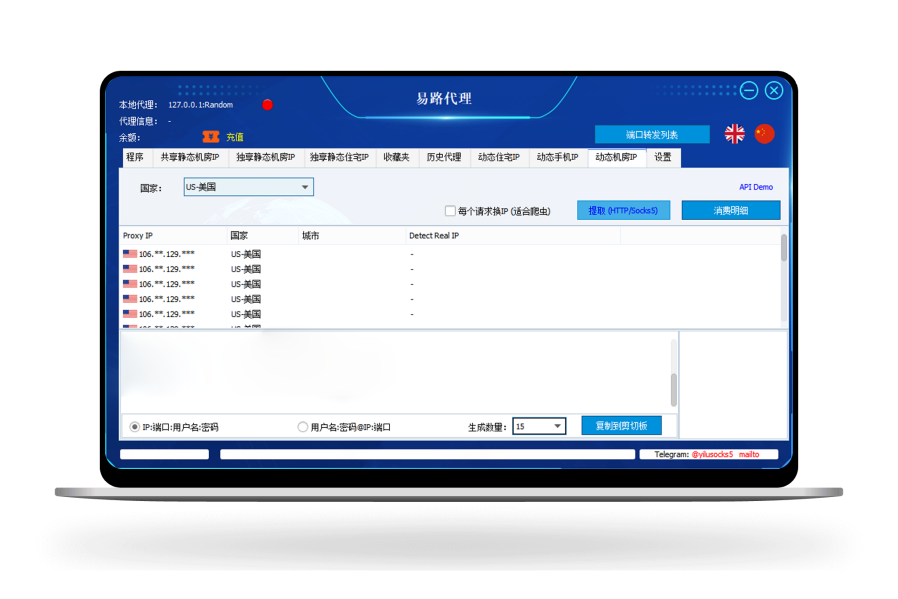The image size is (898, 599).
Task: Close the 易路代理 window
Action: (774, 90)
